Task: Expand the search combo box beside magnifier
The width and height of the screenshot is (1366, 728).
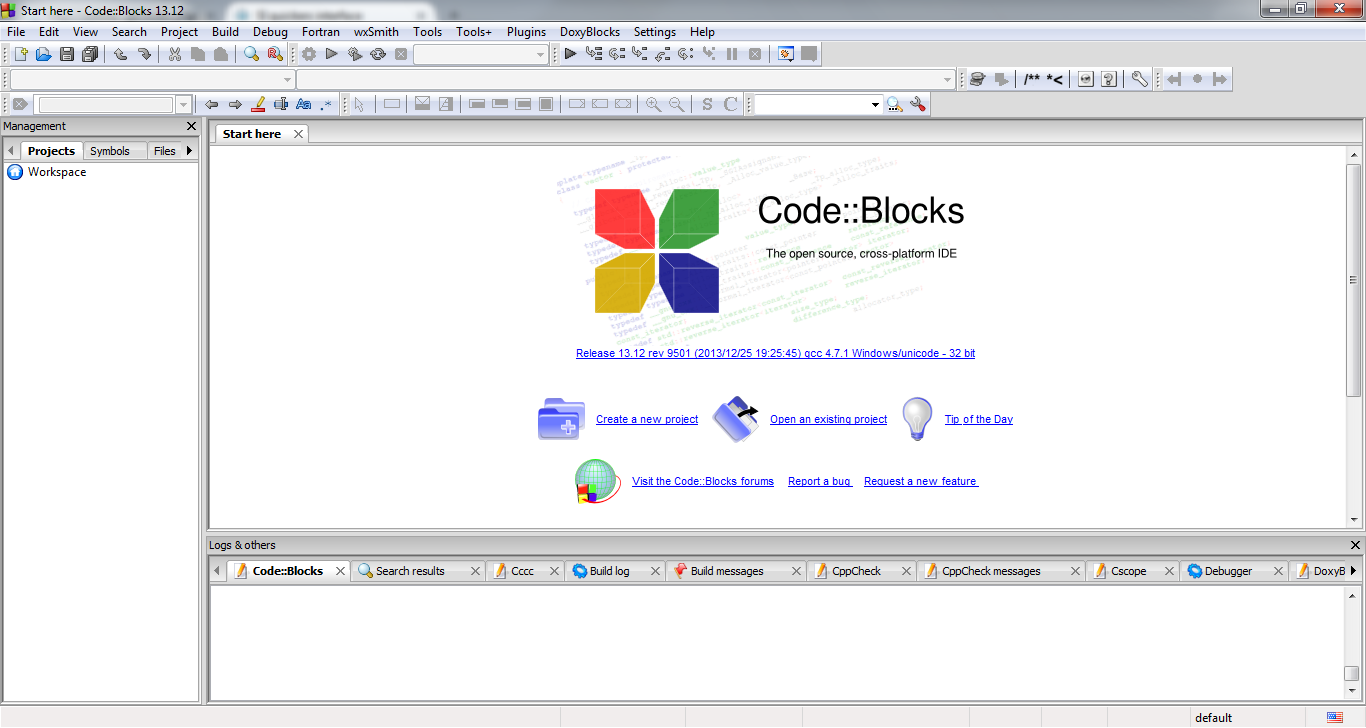Action: tap(875, 104)
